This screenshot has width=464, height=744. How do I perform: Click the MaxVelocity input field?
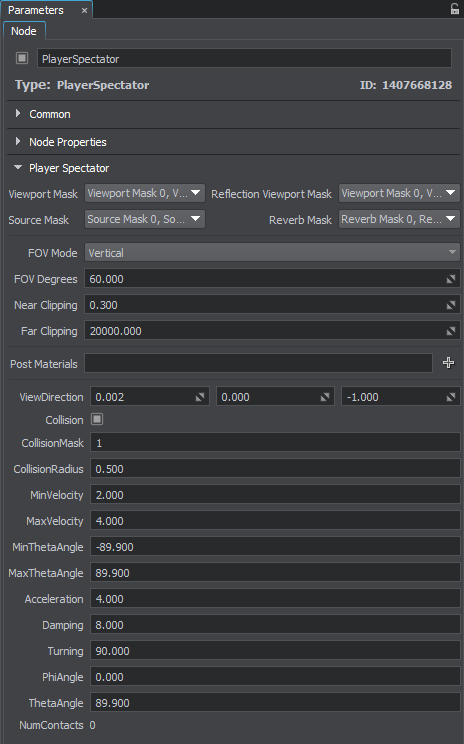tap(275, 521)
